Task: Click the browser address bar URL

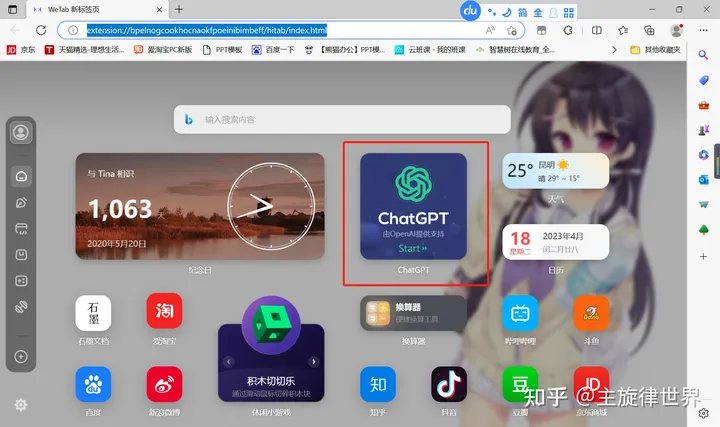Action: click(207, 30)
